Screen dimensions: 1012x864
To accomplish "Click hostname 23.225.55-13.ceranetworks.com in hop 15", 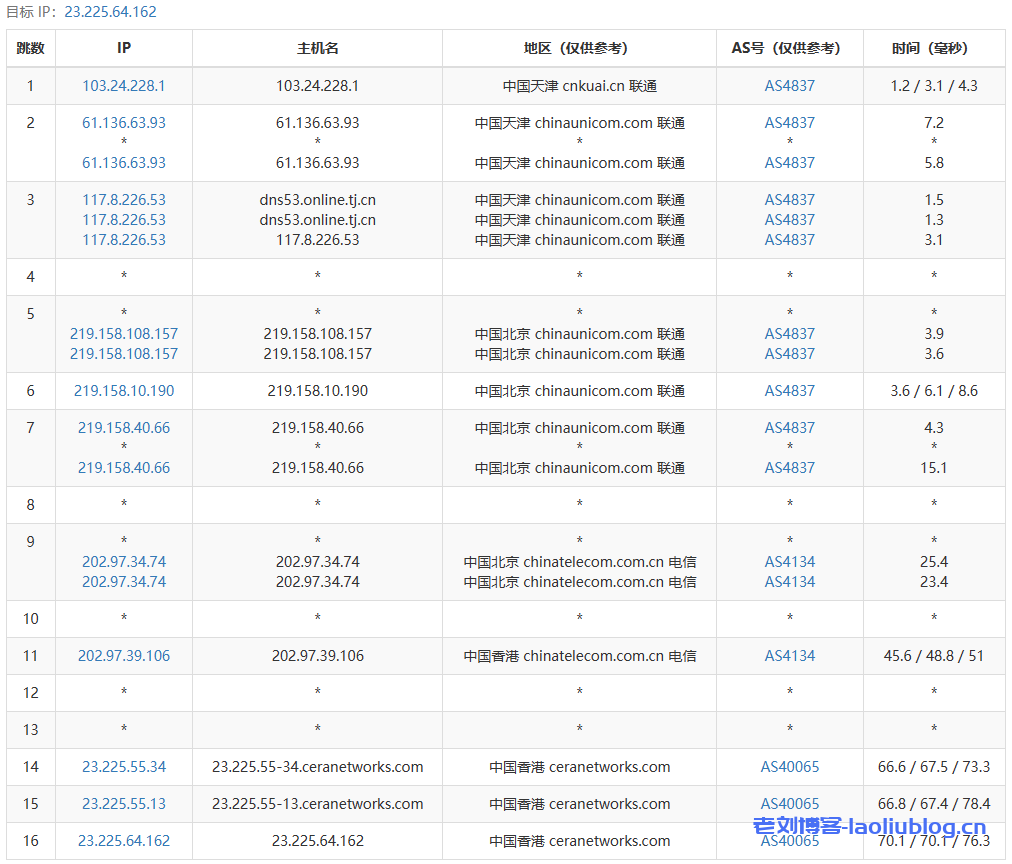I will pyautogui.click(x=317, y=804).
